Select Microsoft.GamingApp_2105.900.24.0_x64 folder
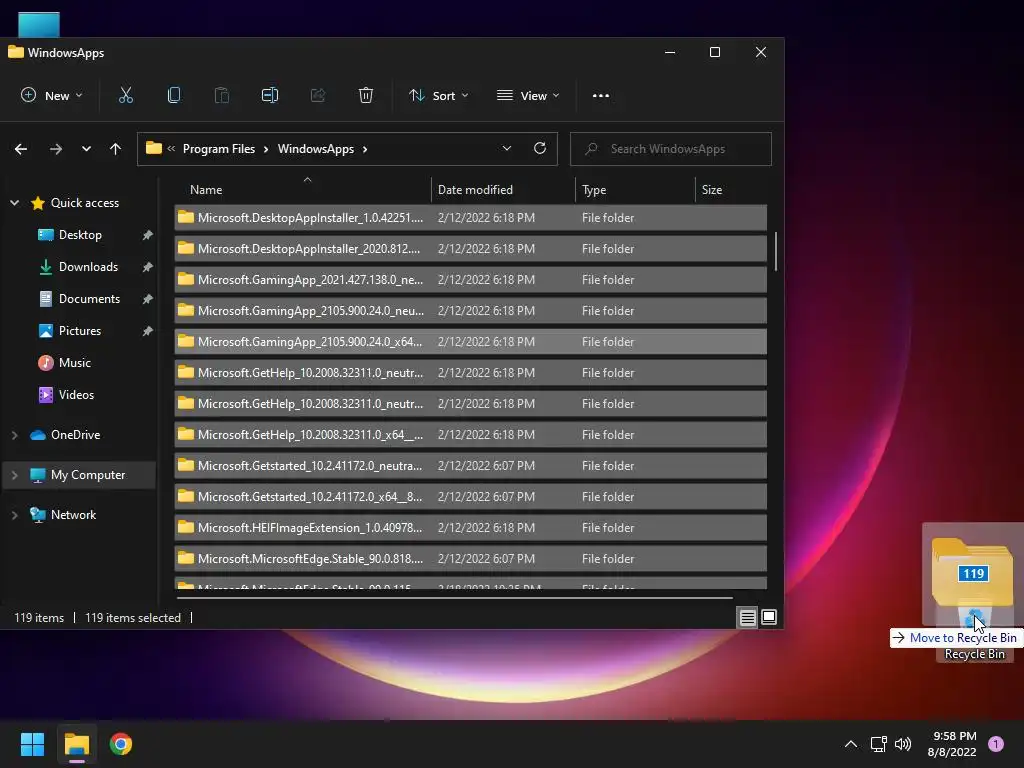The image size is (1024, 768). point(470,342)
